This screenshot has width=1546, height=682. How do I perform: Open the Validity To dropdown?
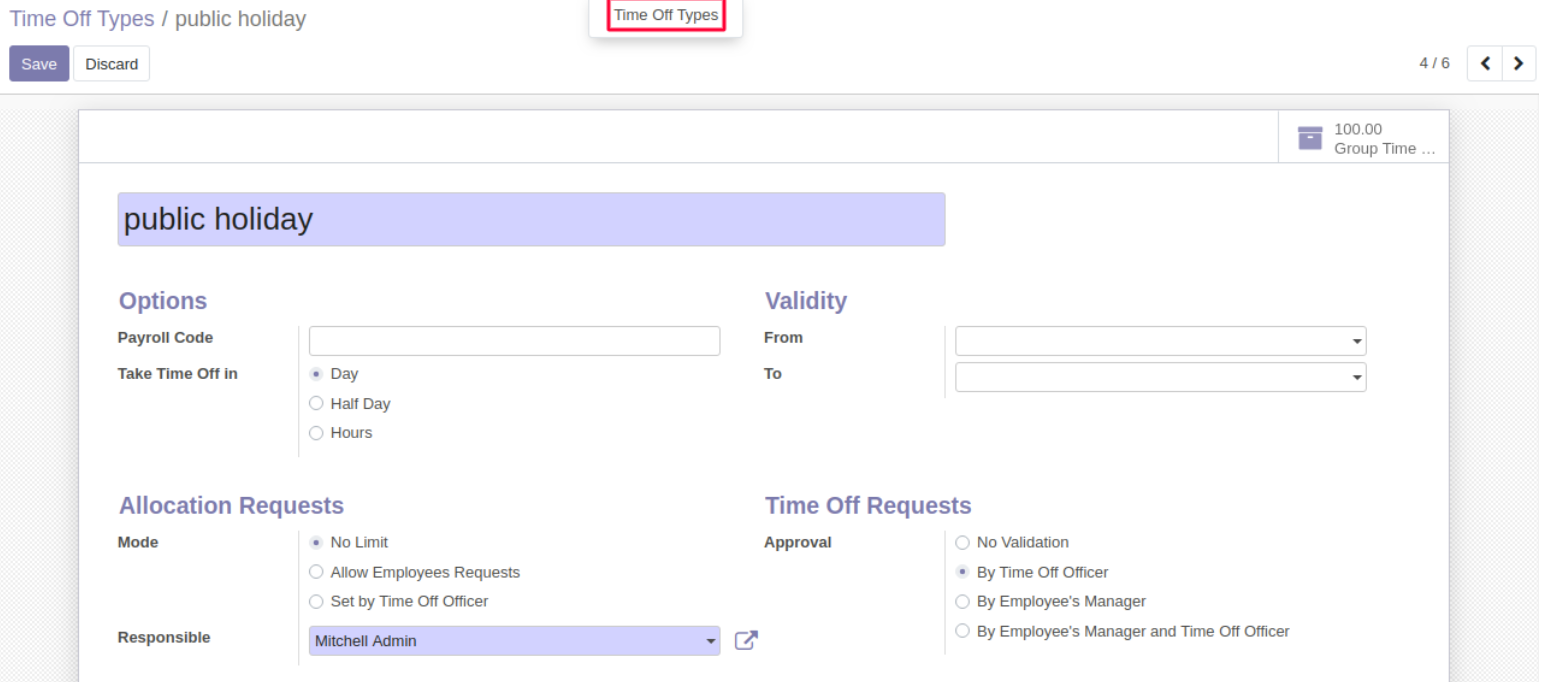(1160, 377)
